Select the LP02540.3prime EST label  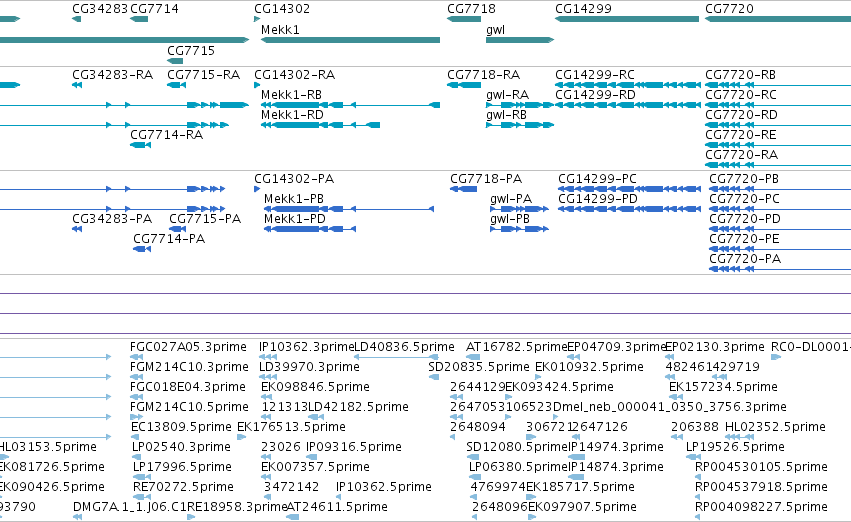click(181, 448)
